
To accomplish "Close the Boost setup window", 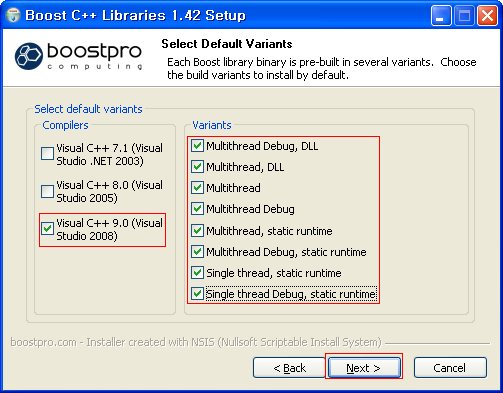I will coord(487,15).
